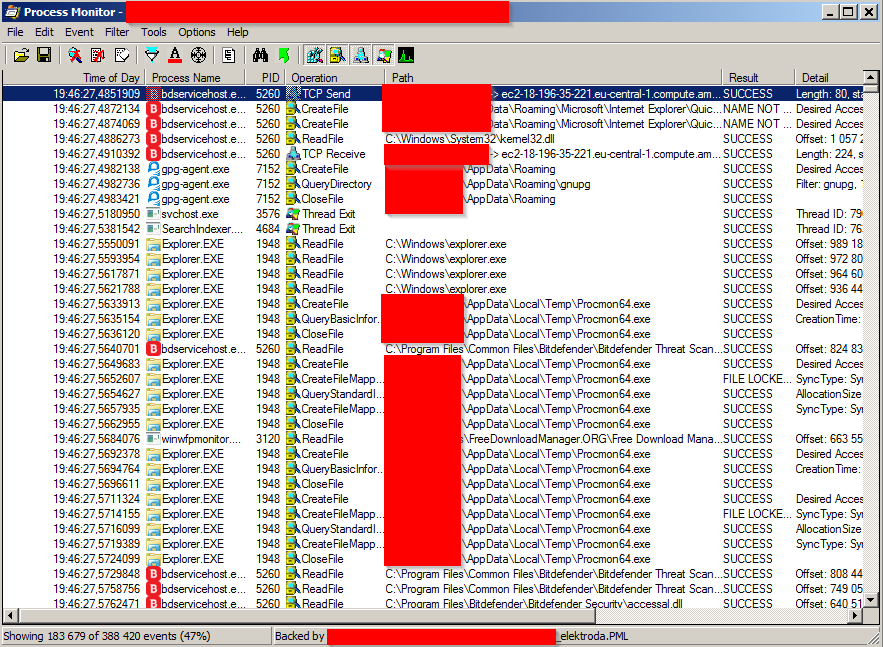
Task: Select the TCP Receive row from bdservicehost
Action: [x=432, y=154]
